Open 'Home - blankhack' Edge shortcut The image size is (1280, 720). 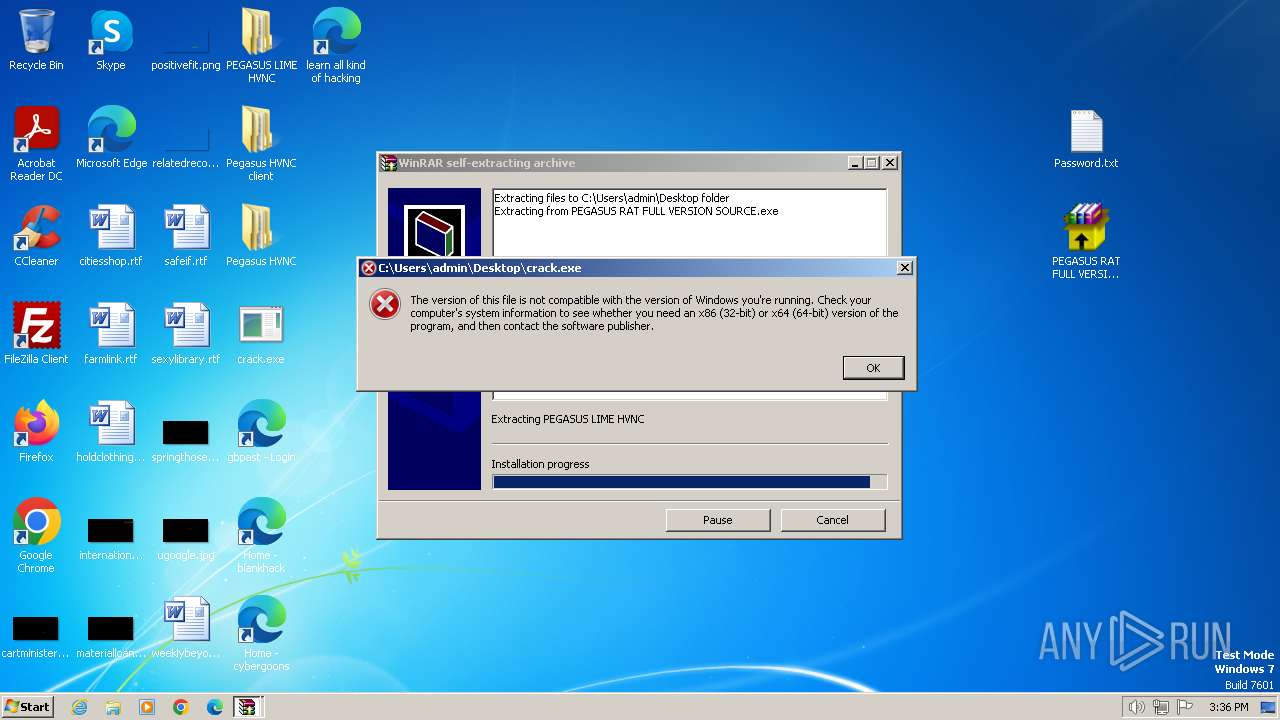point(261,536)
